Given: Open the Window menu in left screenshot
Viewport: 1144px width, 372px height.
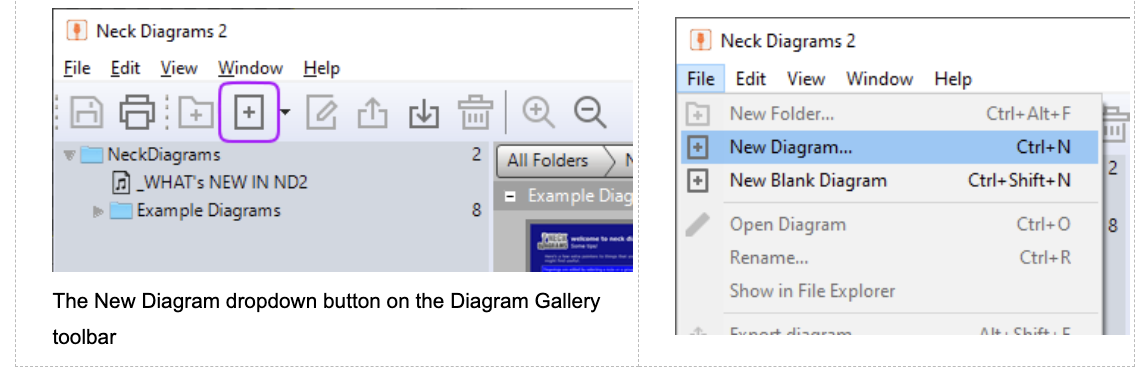Looking at the screenshot, I should click(x=250, y=69).
